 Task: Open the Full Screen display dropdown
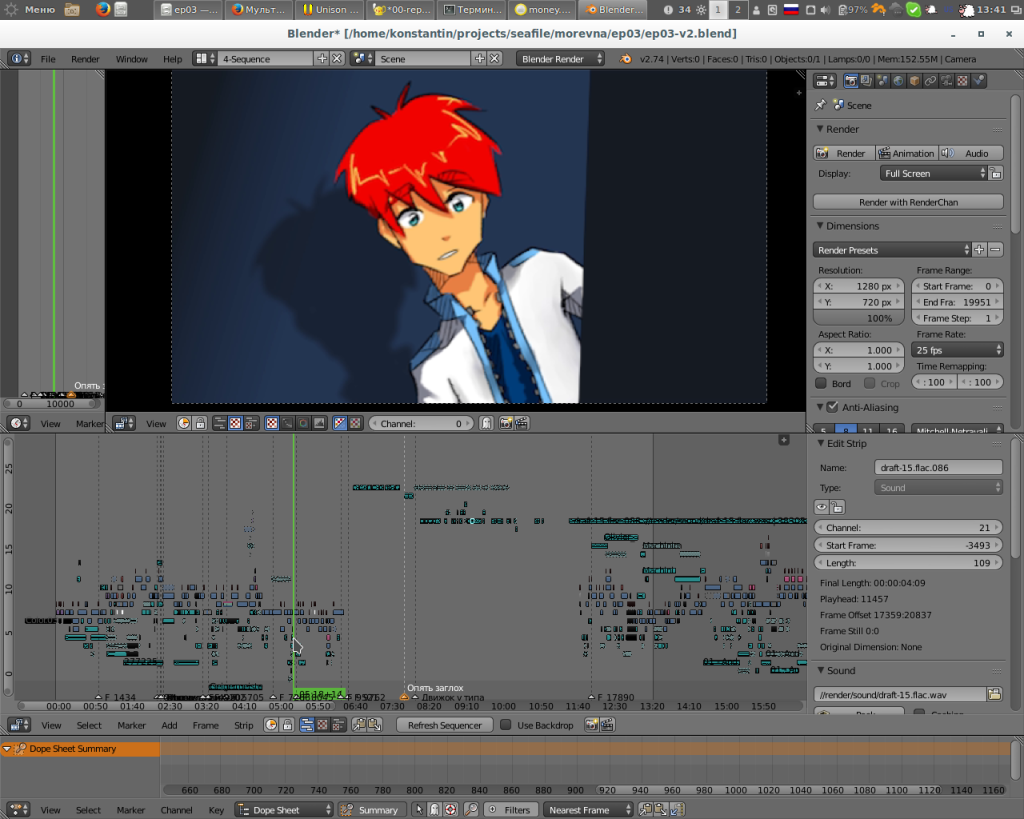click(x=934, y=174)
